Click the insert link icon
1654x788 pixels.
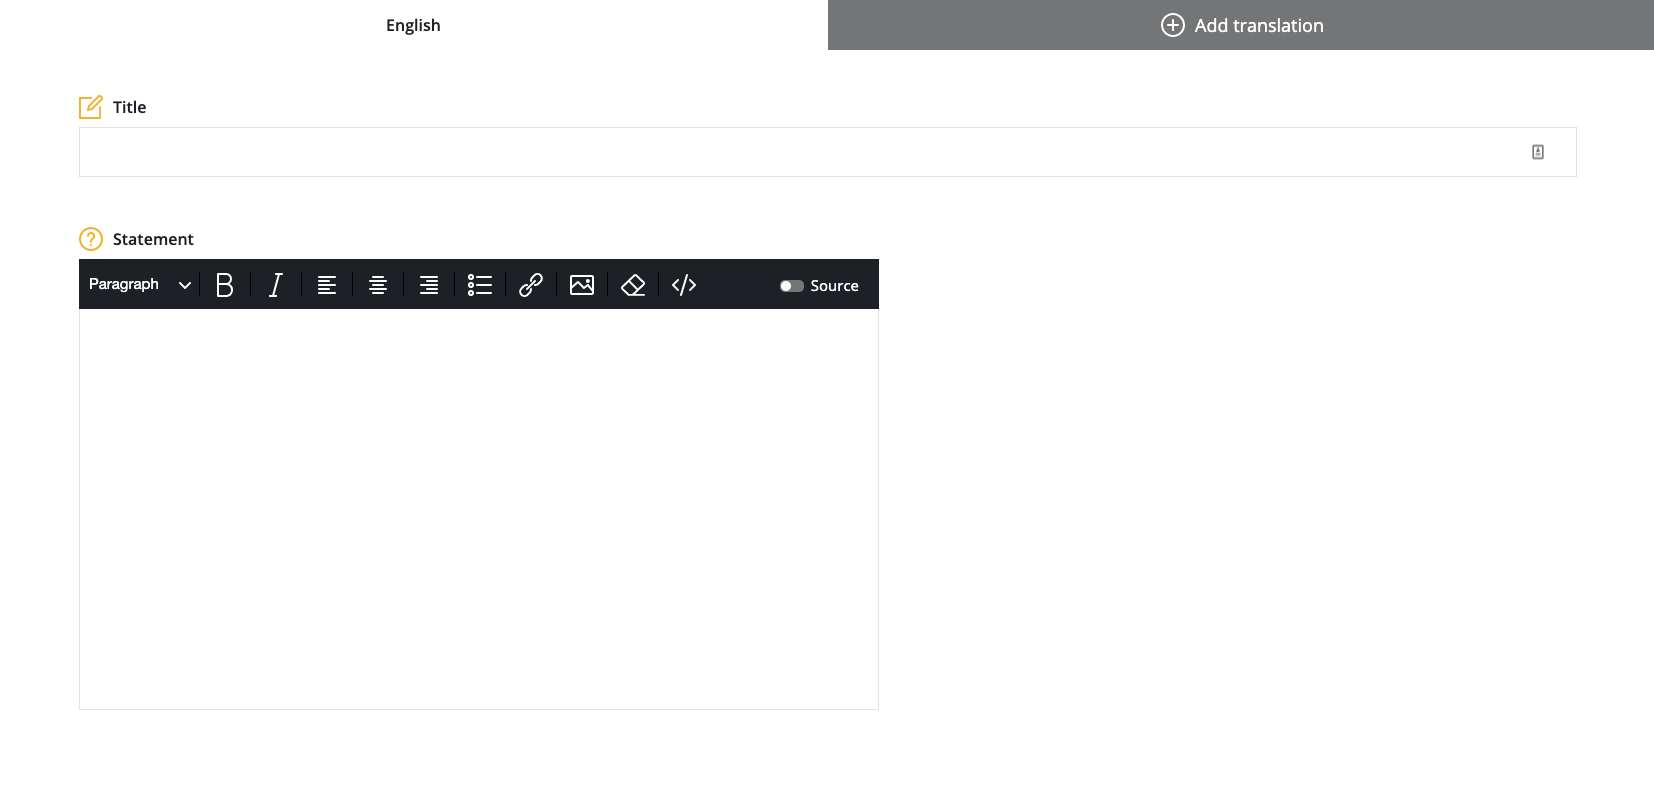coord(531,285)
